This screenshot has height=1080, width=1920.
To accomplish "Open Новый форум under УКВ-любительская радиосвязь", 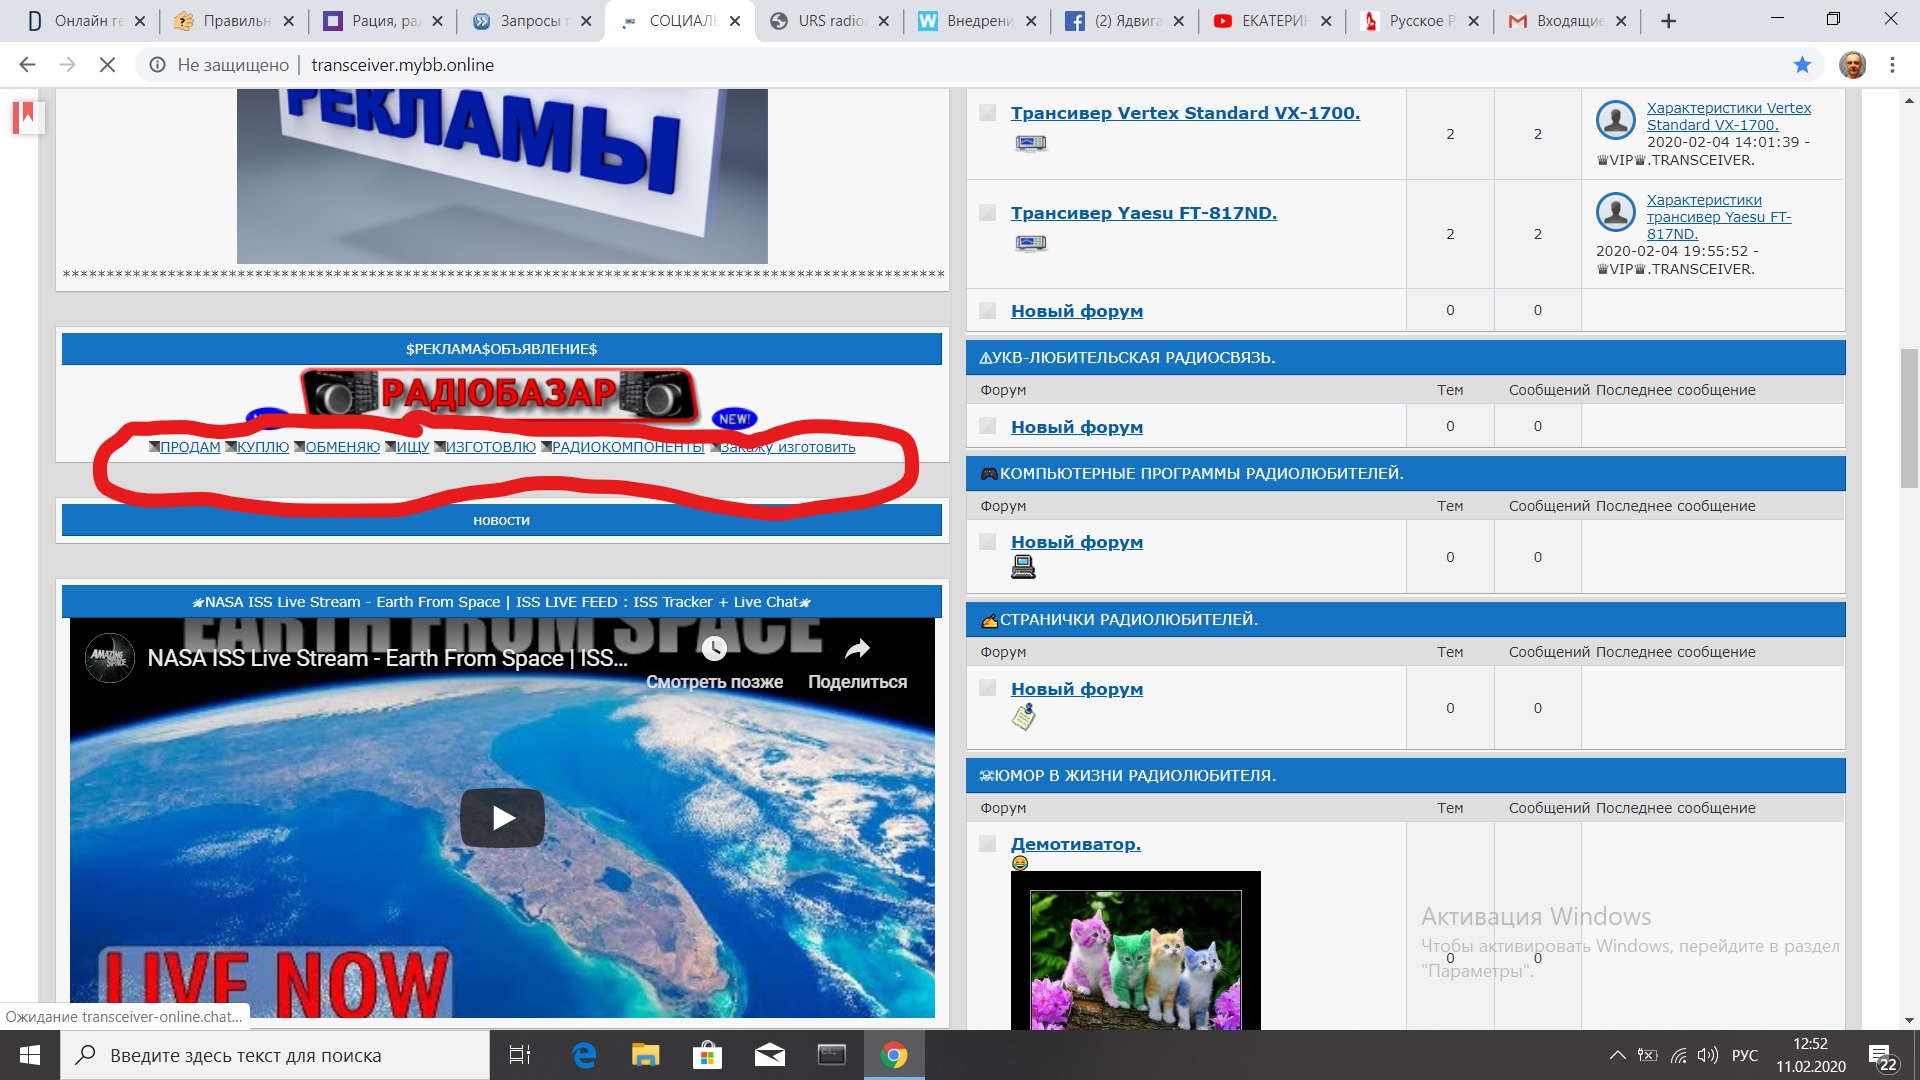I will (1077, 427).
